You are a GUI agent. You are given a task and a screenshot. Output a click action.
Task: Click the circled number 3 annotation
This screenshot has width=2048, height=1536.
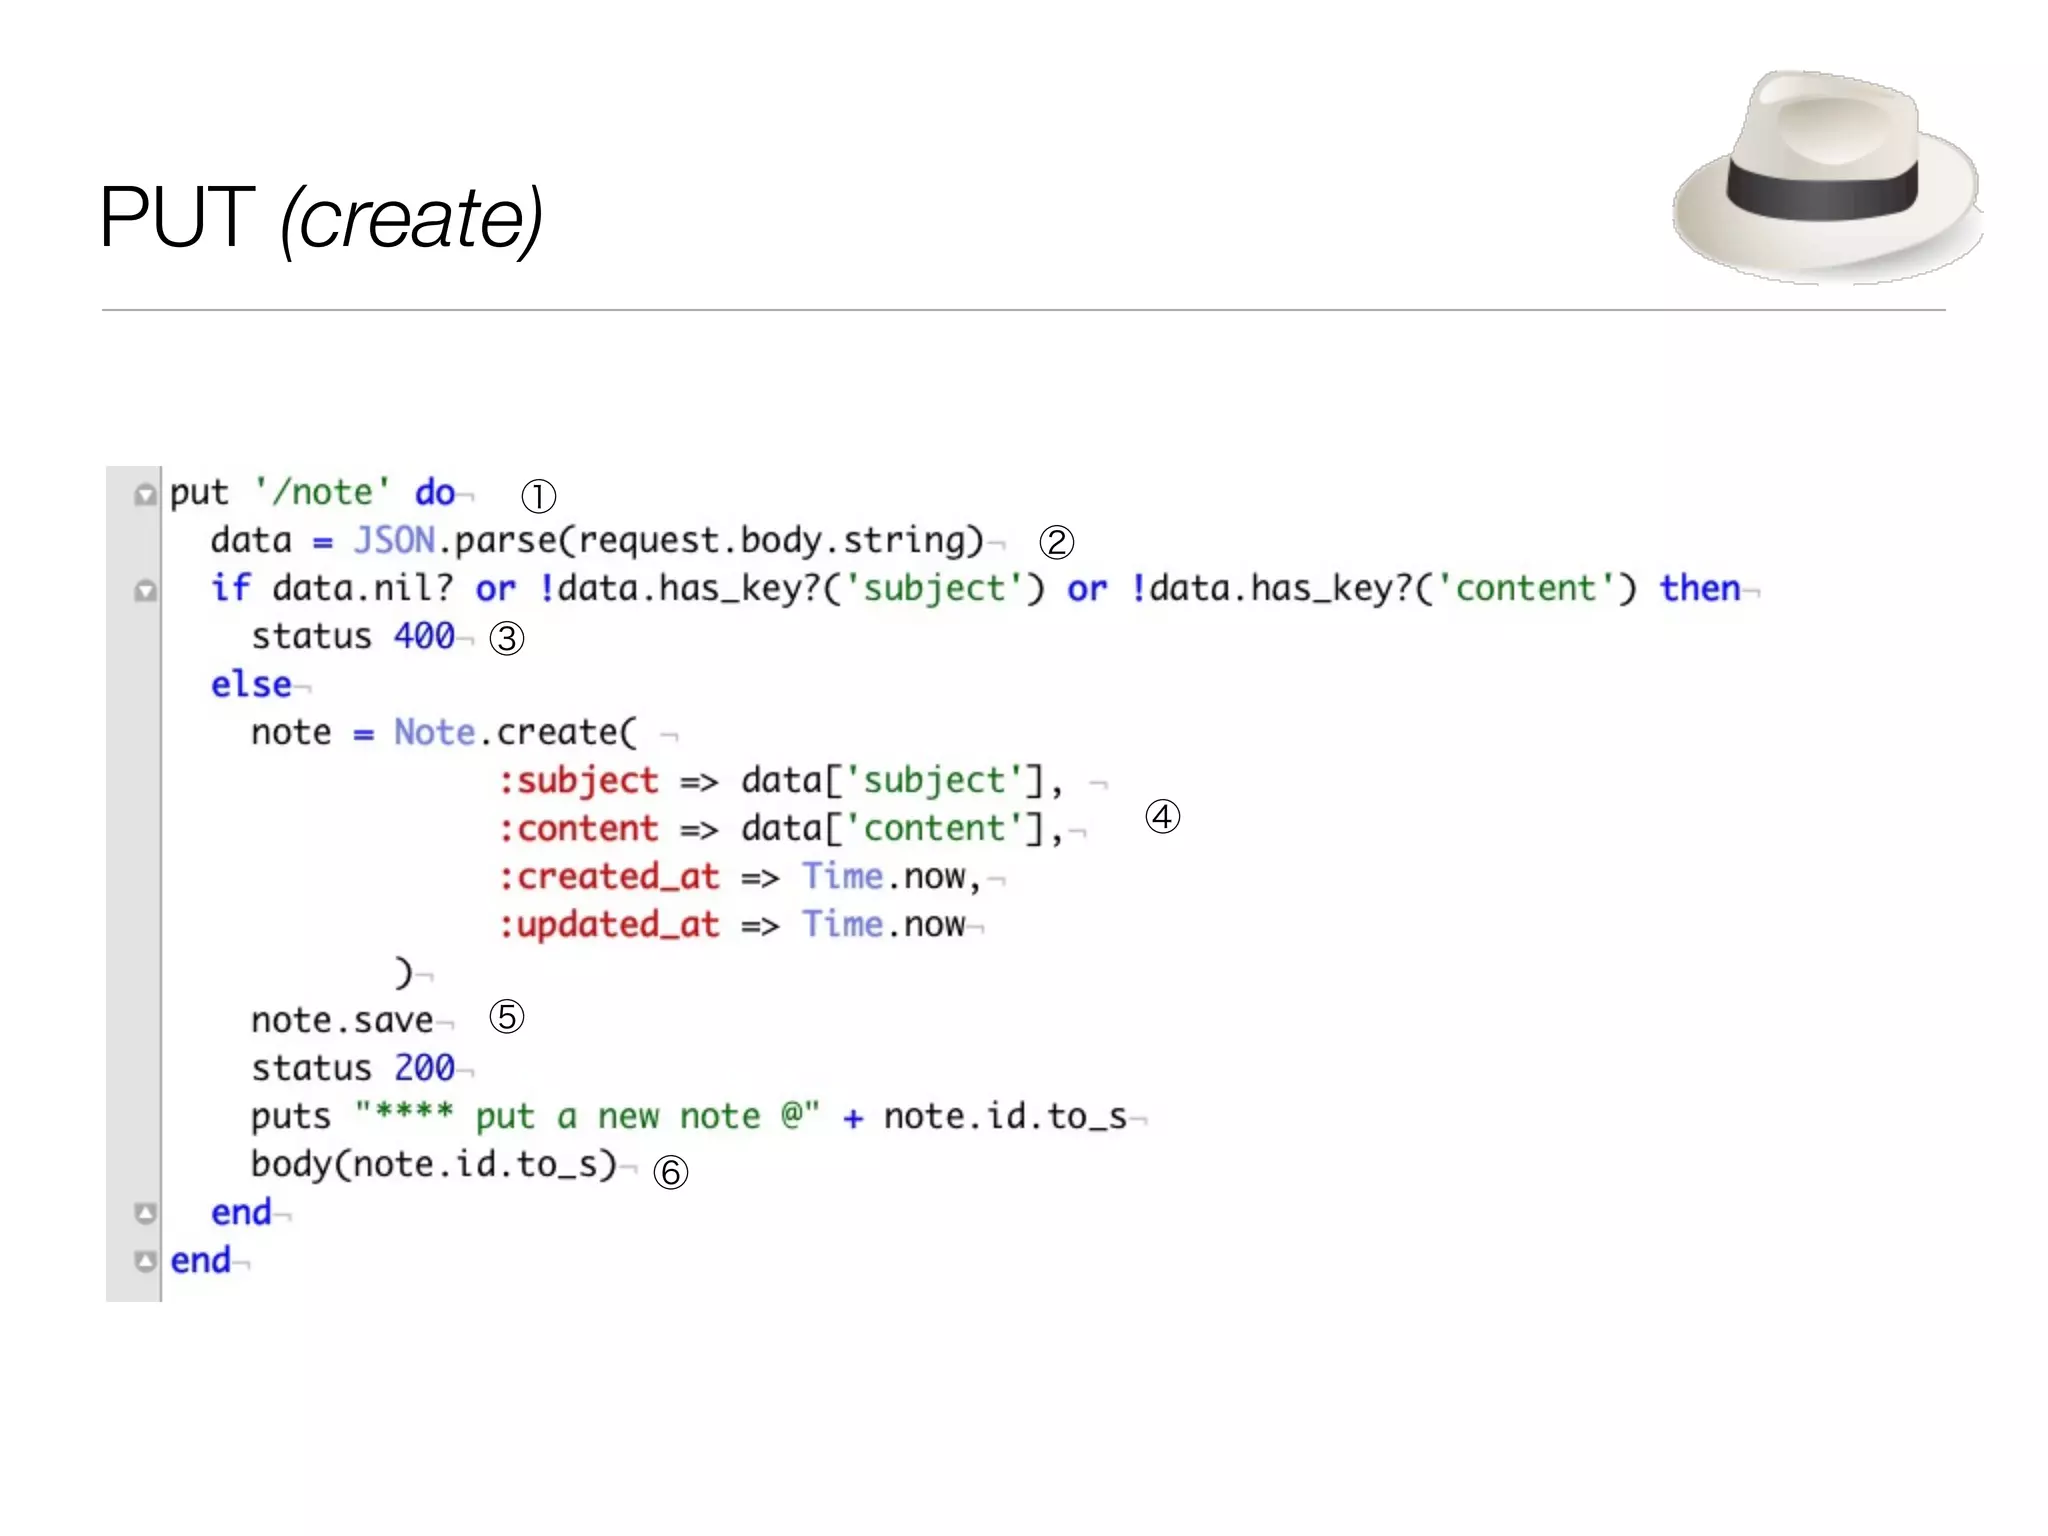click(506, 638)
